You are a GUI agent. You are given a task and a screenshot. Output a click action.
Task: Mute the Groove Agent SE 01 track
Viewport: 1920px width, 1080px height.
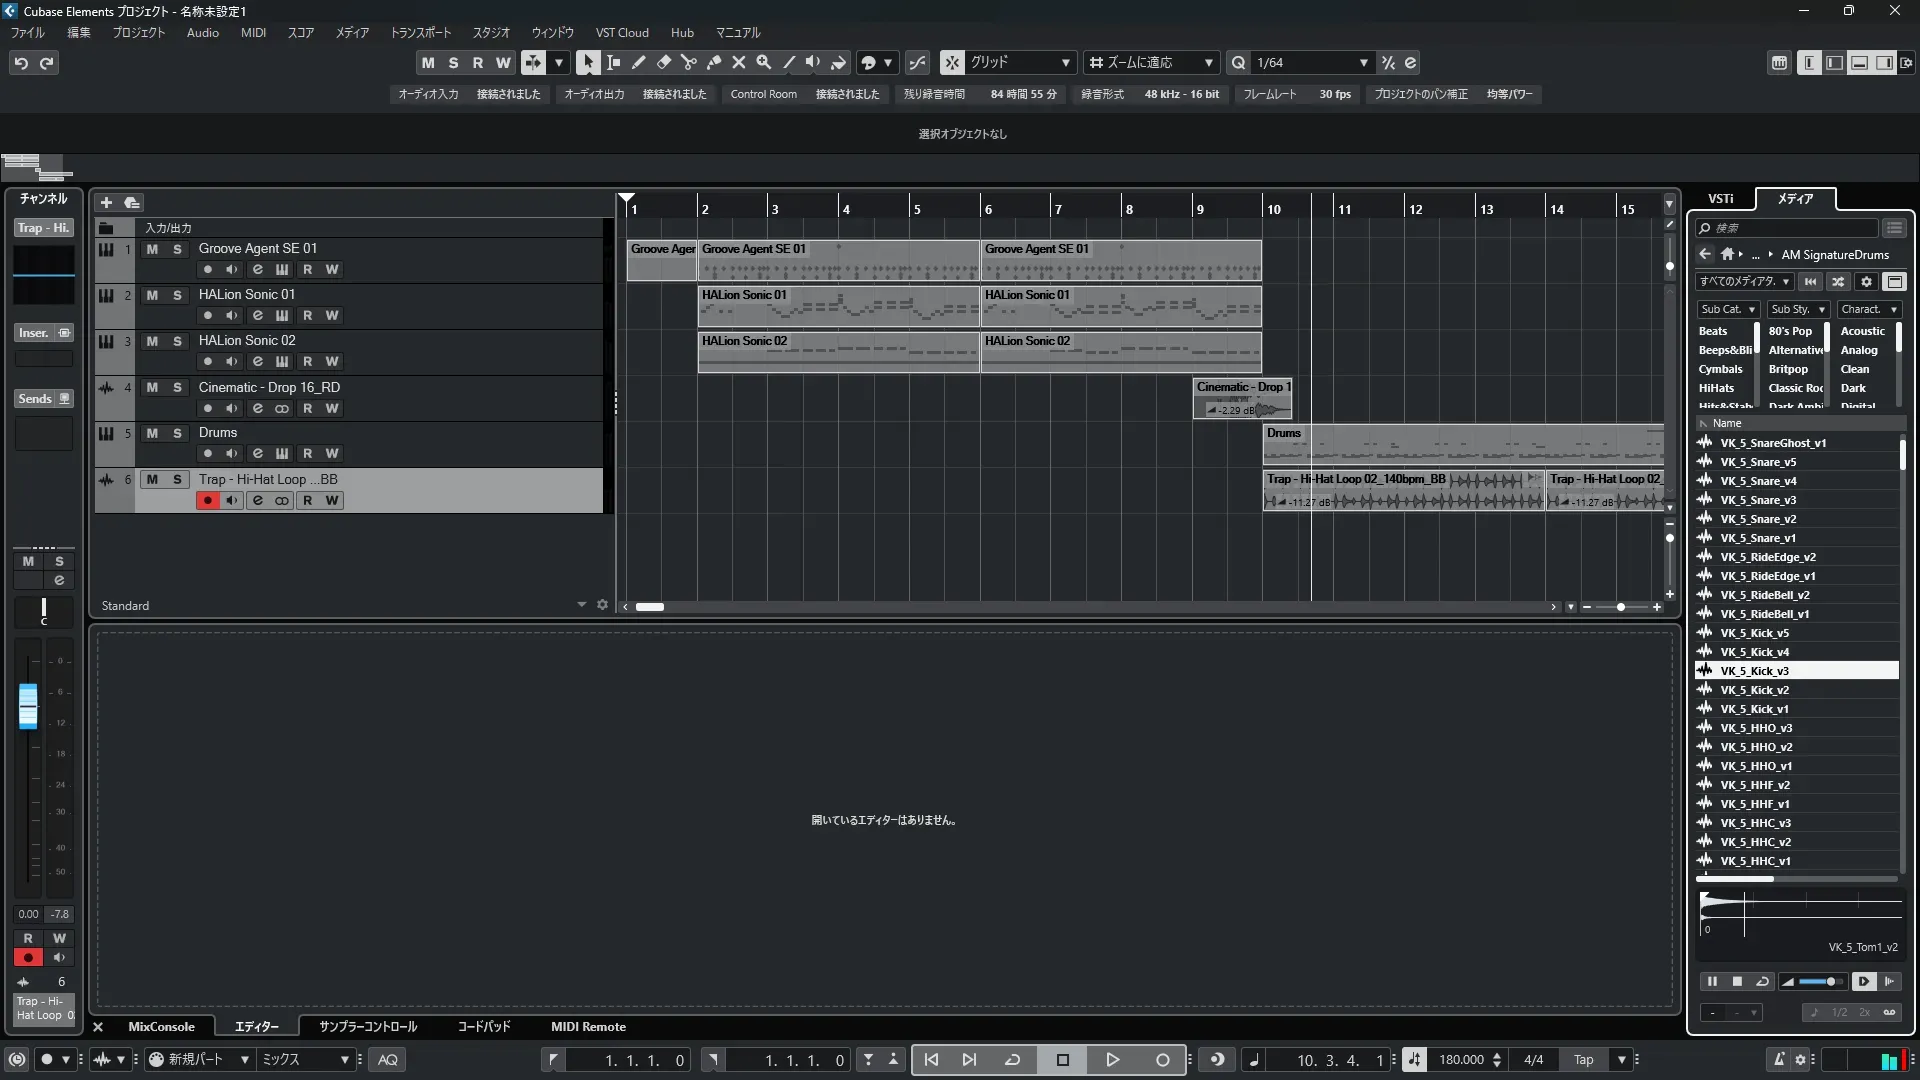pyautogui.click(x=152, y=249)
